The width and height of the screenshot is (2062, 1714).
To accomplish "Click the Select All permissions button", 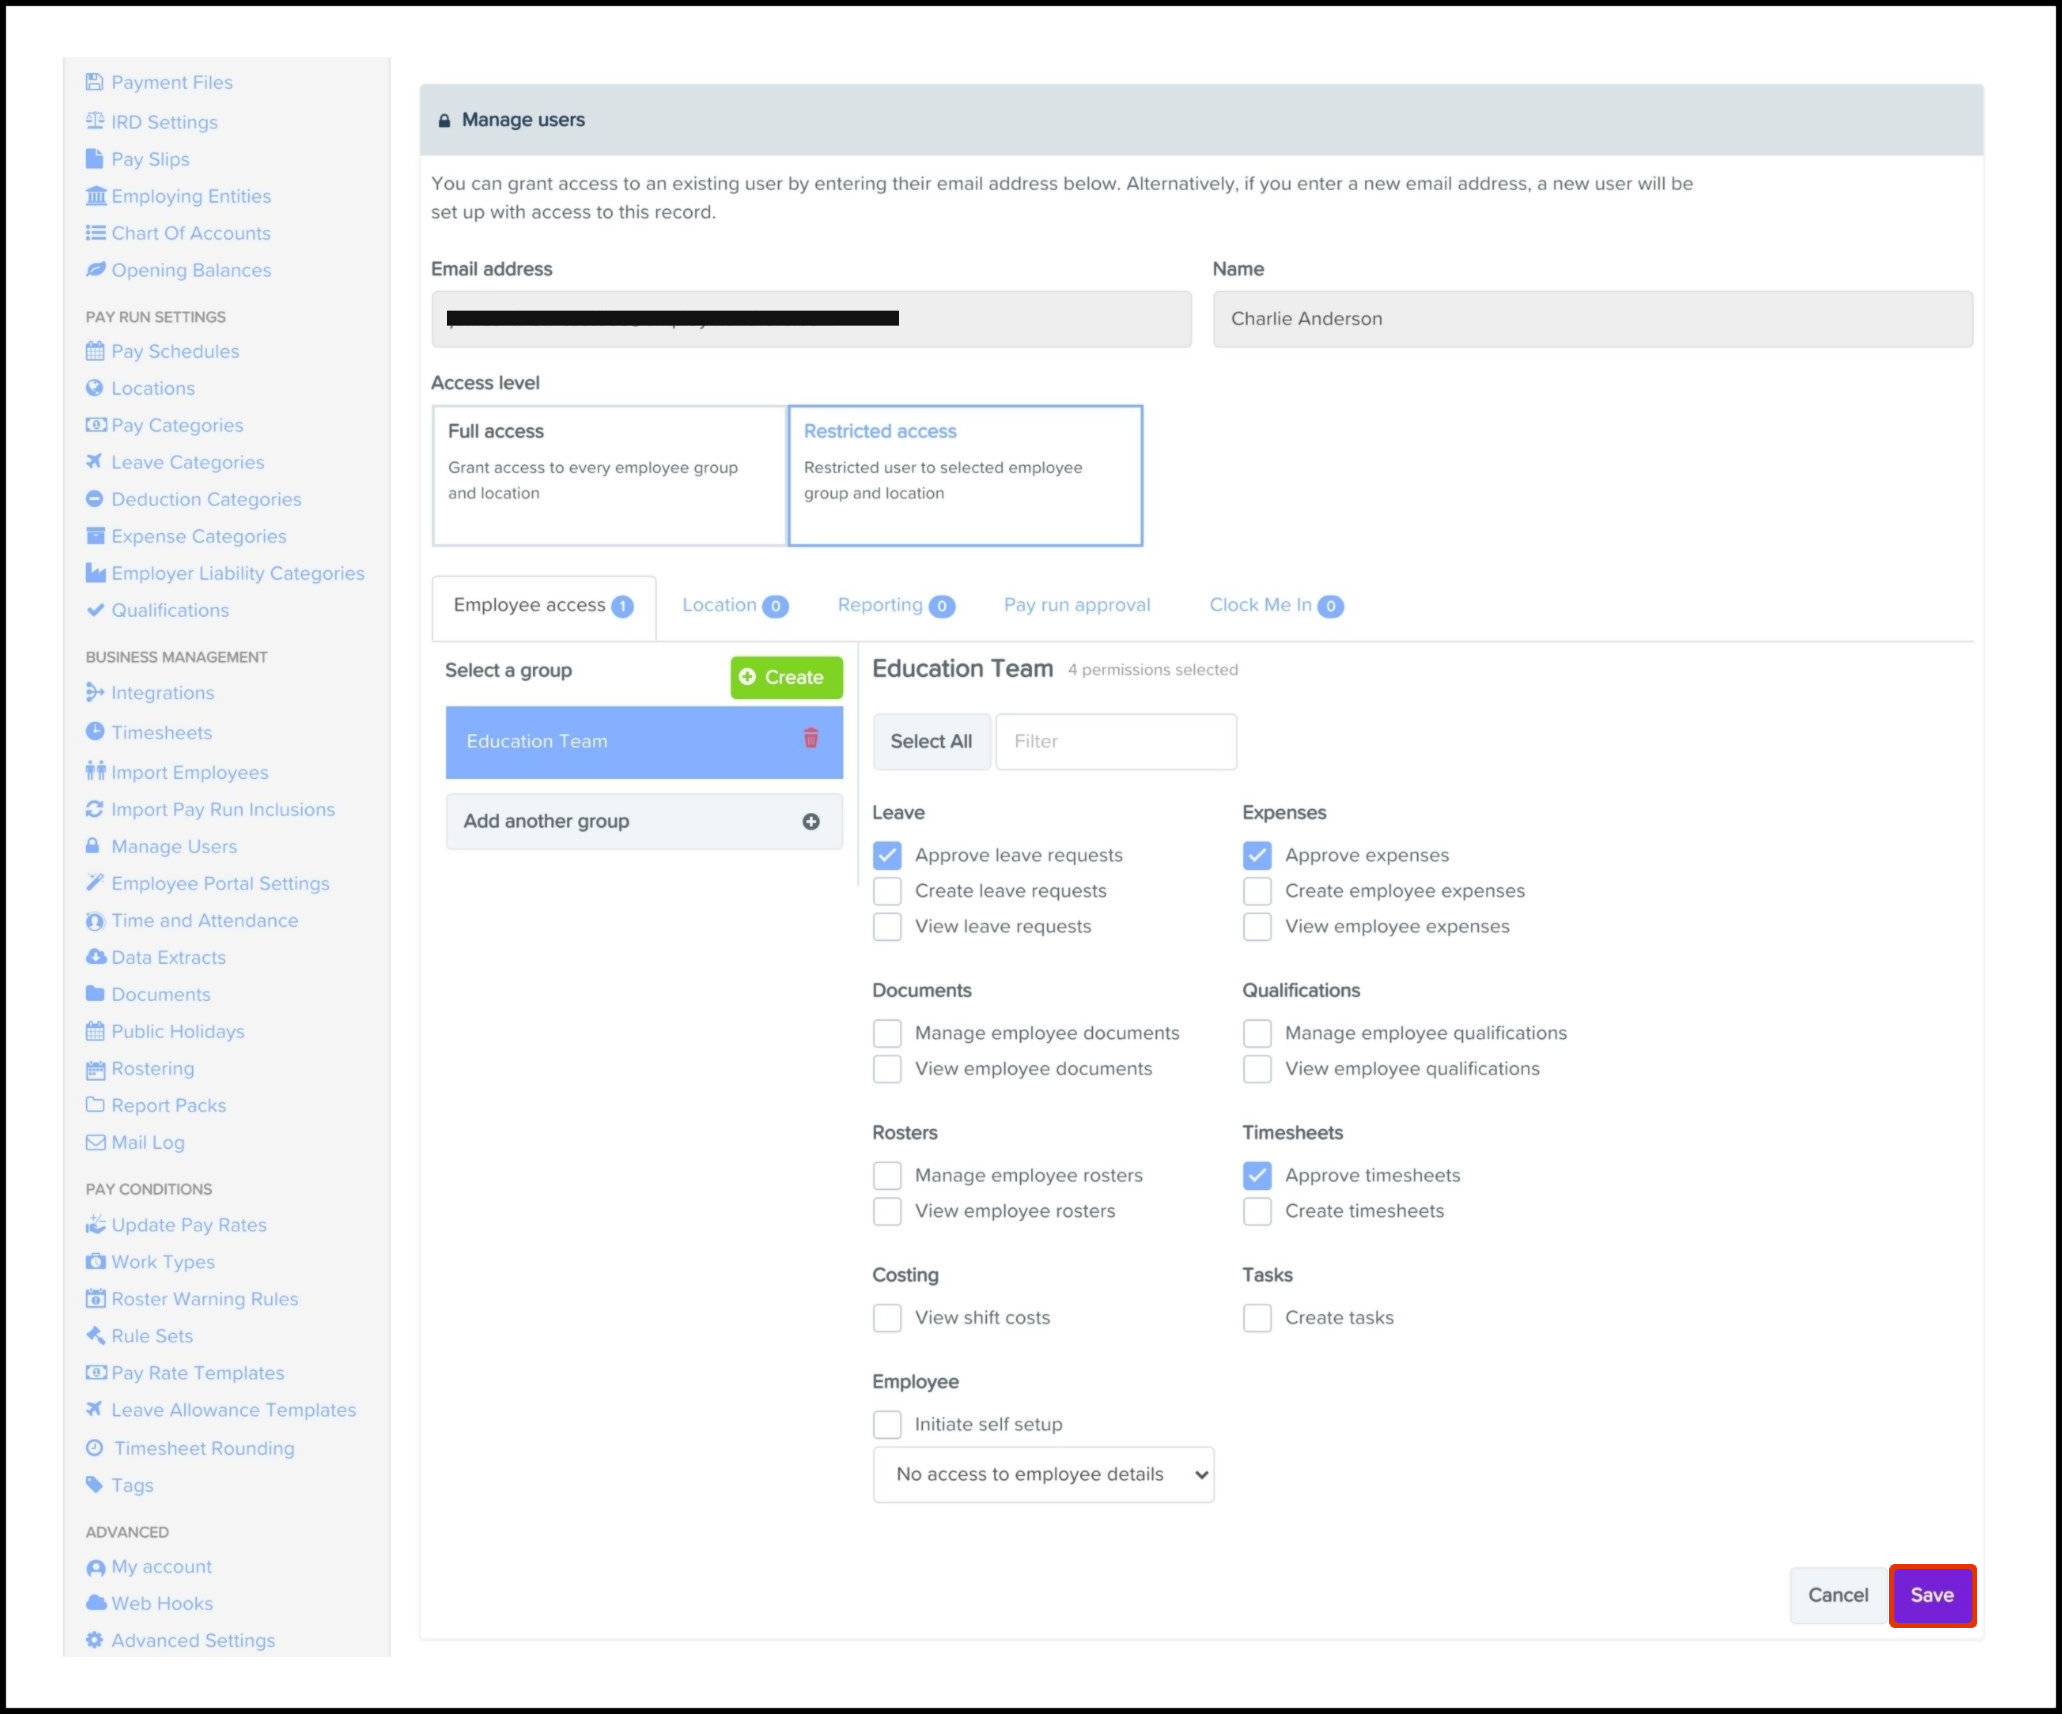I will pos(931,741).
